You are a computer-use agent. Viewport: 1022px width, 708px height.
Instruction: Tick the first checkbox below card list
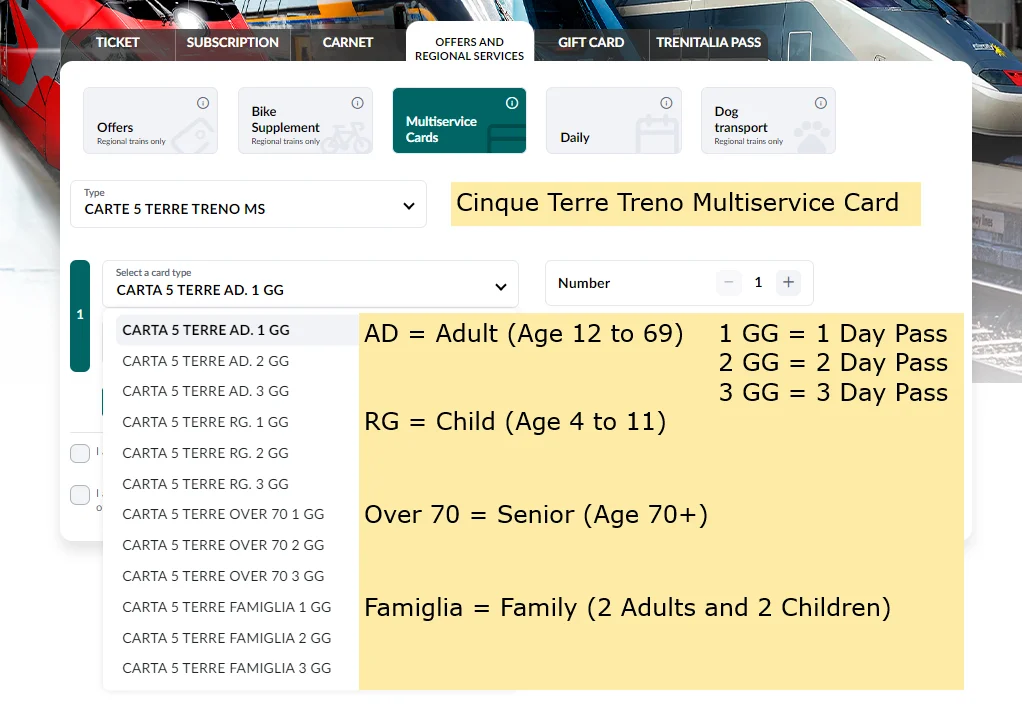pyautogui.click(x=80, y=454)
